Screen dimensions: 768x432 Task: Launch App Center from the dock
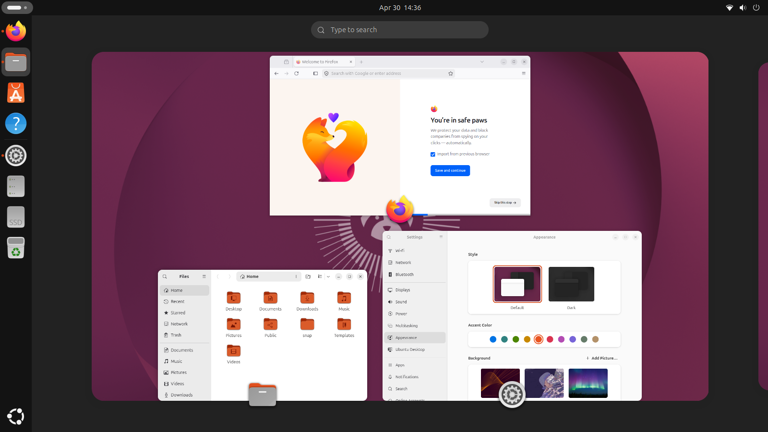click(x=16, y=93)
